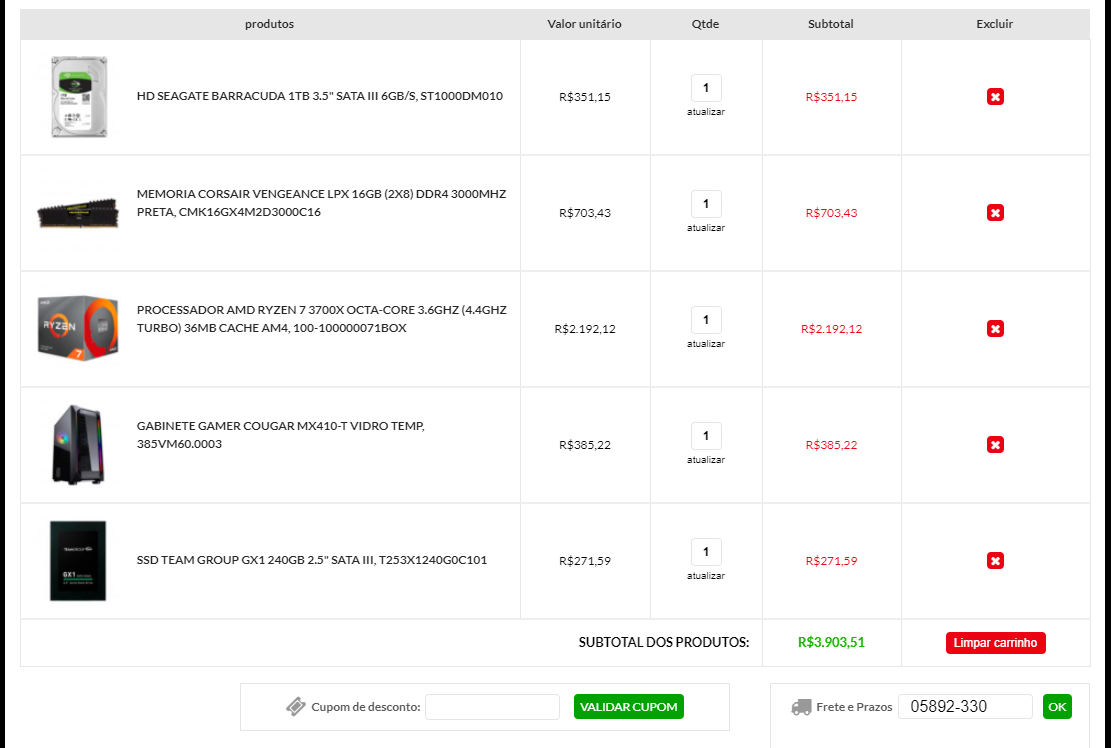Click quantity field for Team Group SSD
Viewport: 1111px width, 748px height.
point(706,552)
